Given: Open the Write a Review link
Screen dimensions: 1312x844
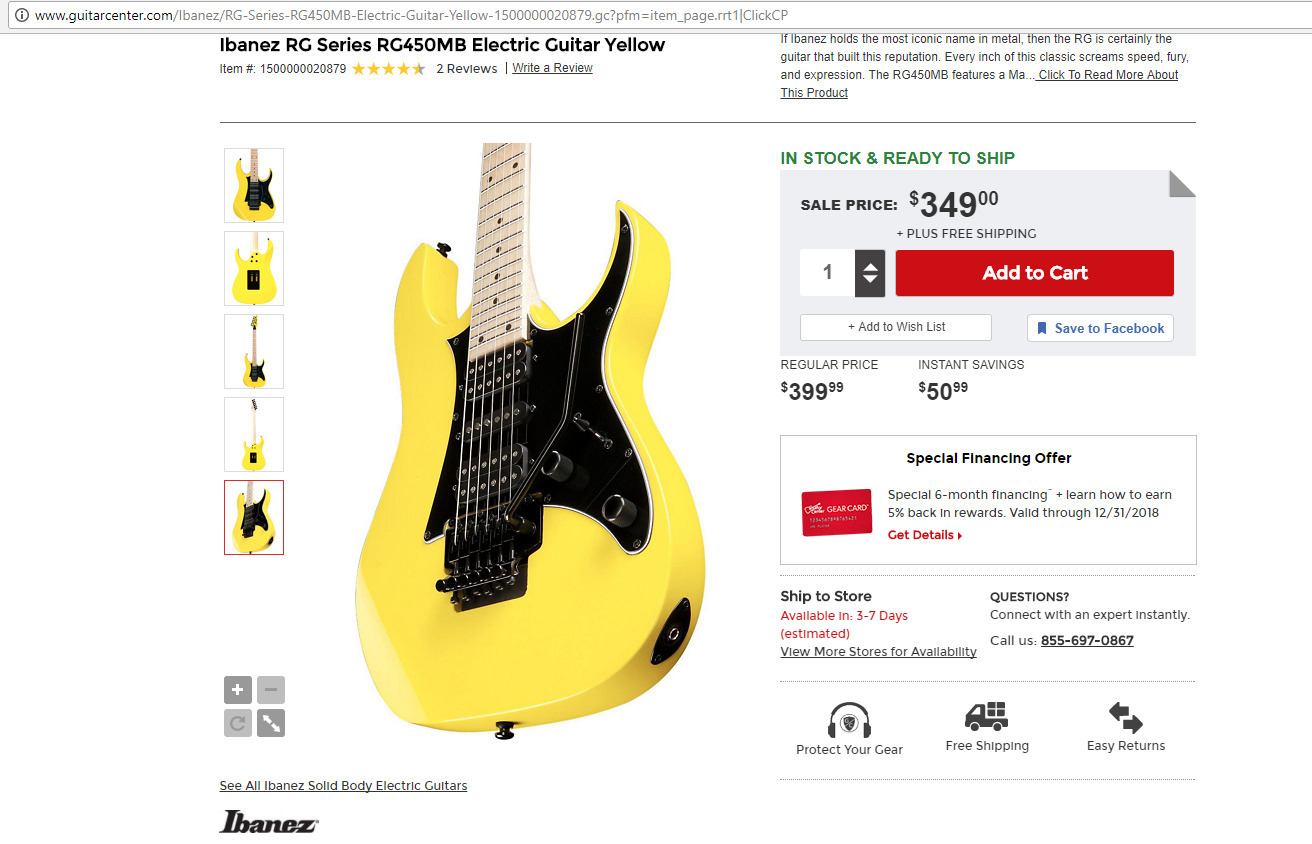Looking at the screenshot, I should point(553,68).
